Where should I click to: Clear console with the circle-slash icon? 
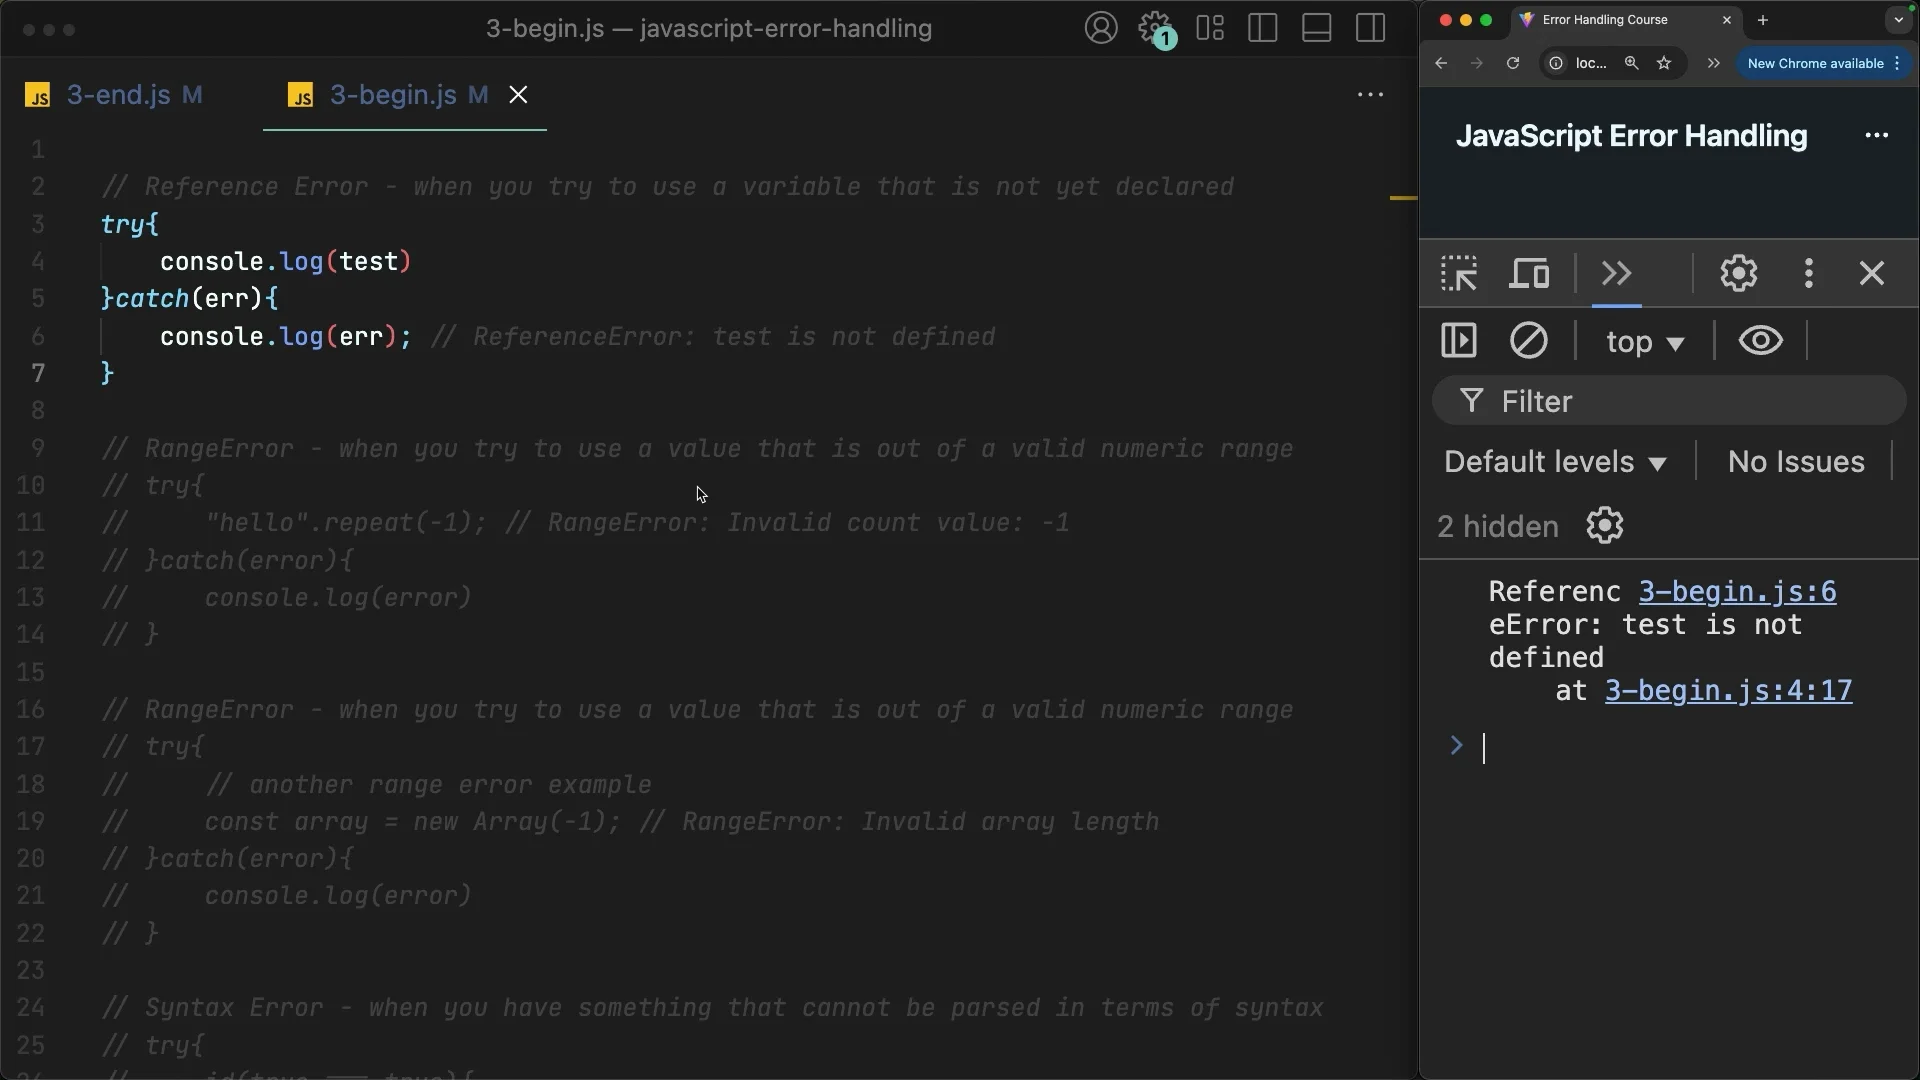click(1528, 341)
